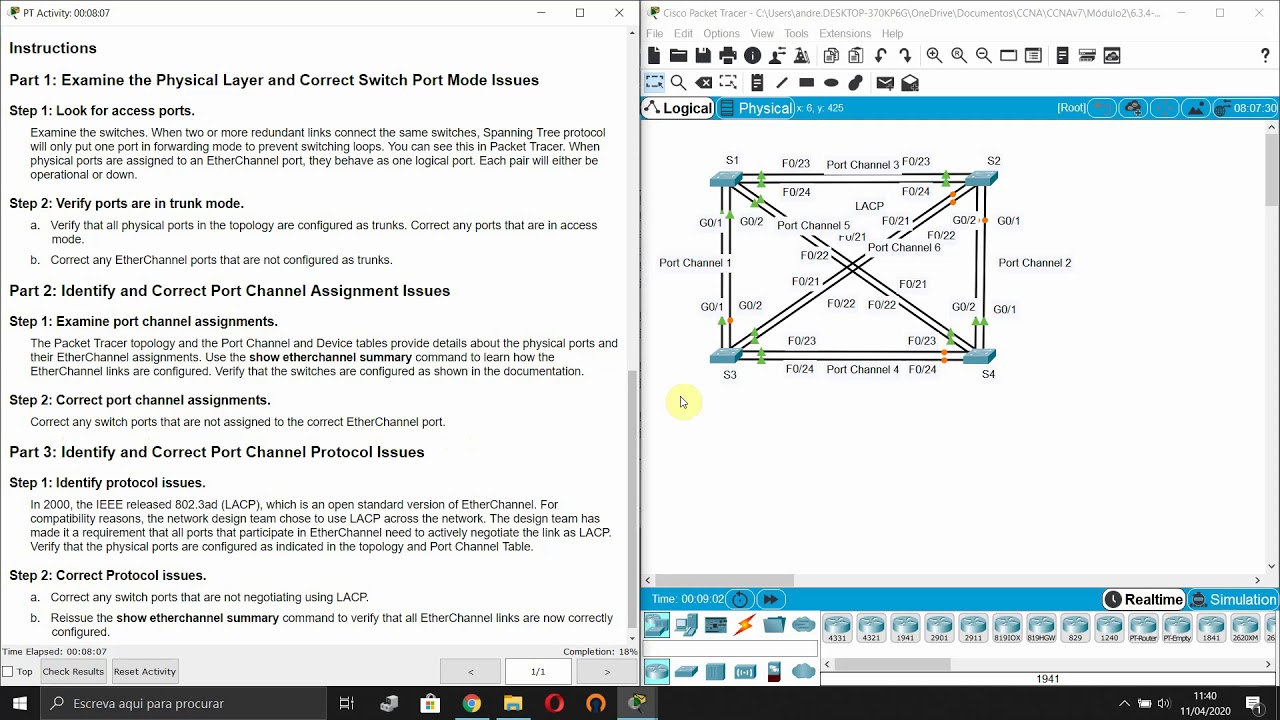Select the 4331 router device
The image size is (1280, 720).
tap(837, 630)
